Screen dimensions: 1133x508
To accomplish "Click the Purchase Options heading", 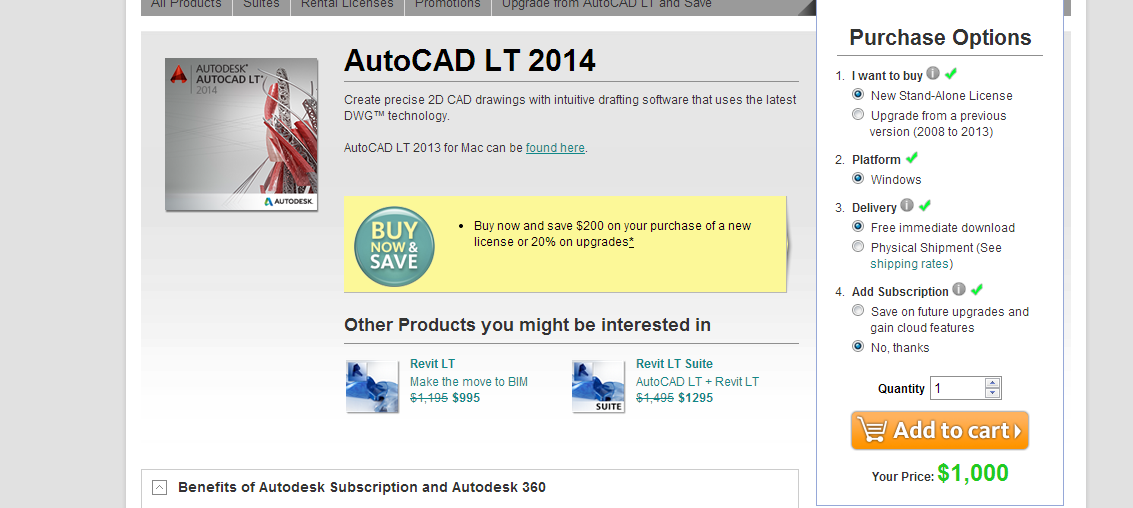I will 940,38.
